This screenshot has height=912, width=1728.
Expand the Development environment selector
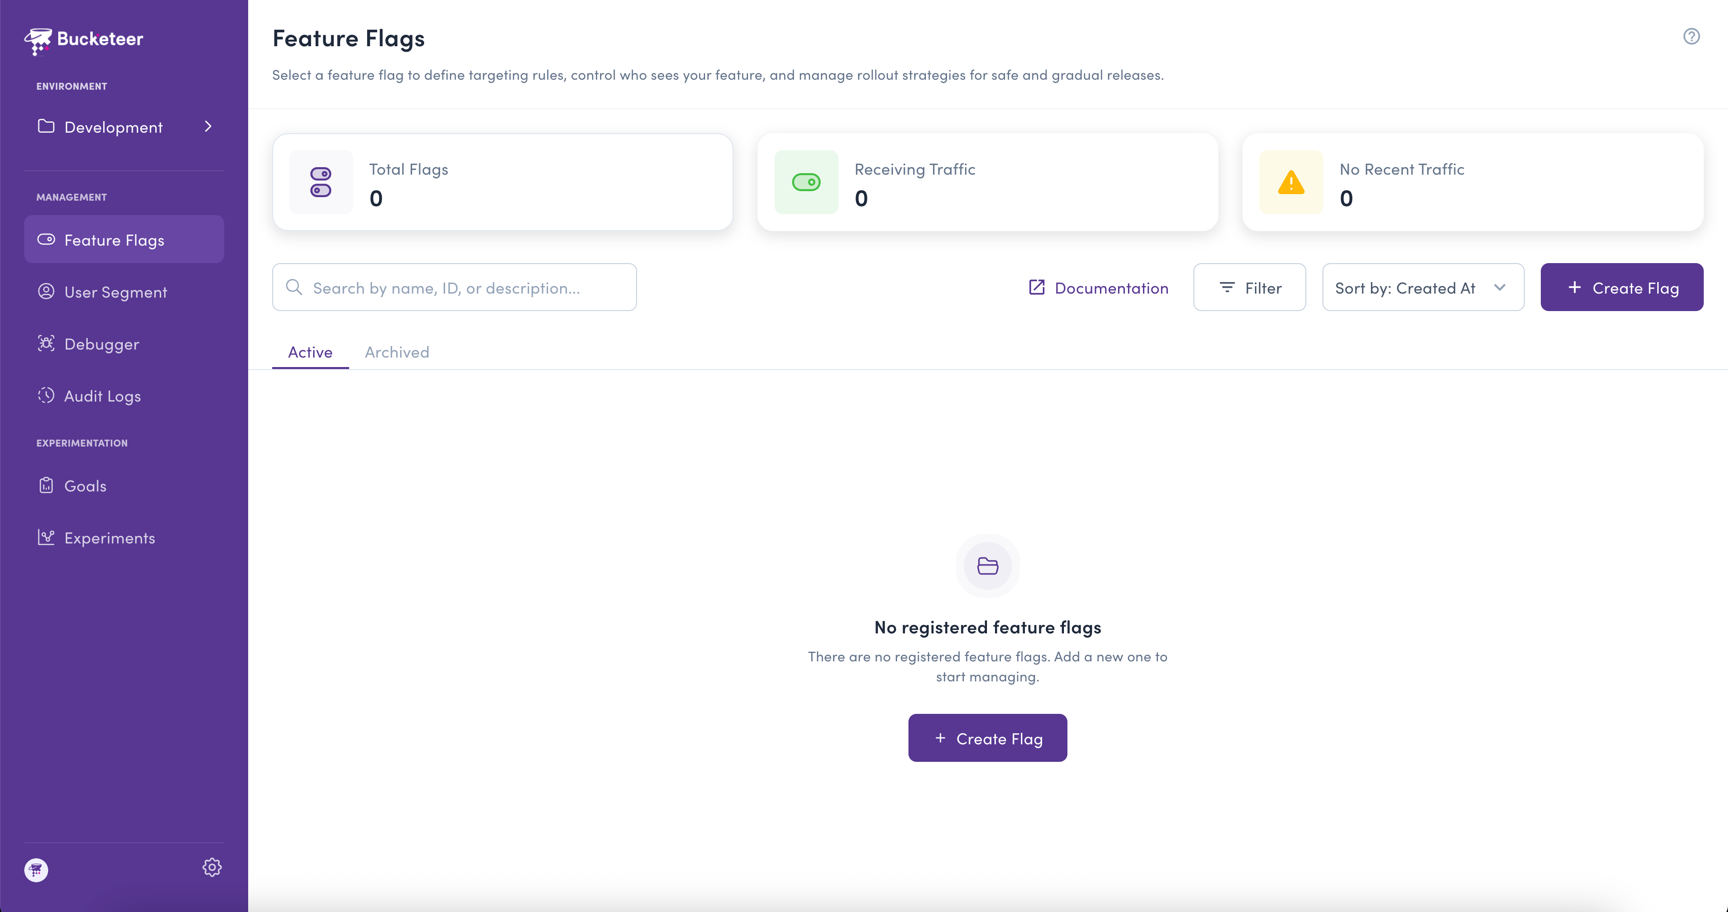(124, 127)
